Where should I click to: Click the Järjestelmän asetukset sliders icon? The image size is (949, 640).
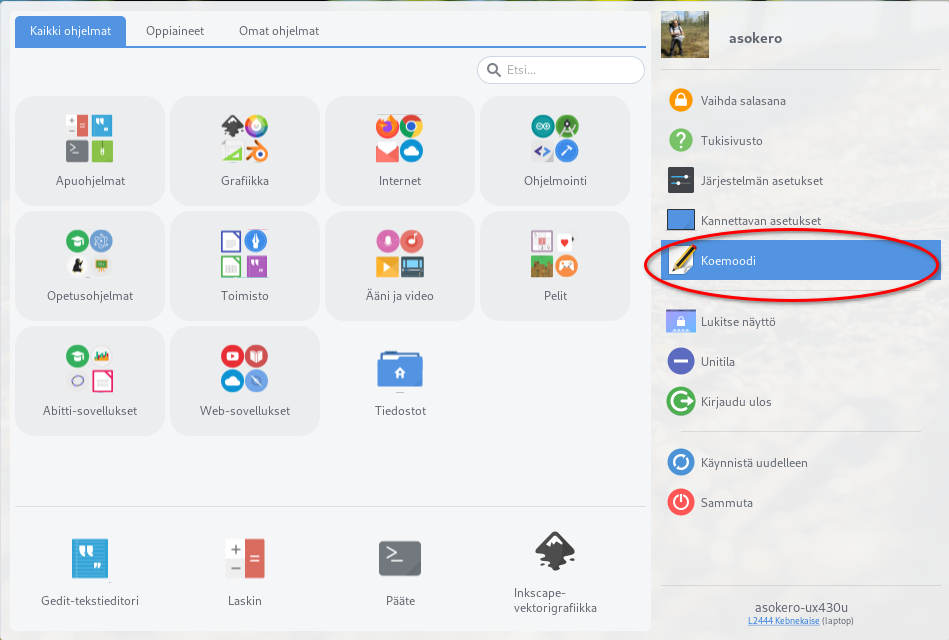pyautogui.click(x=680, y=180)
